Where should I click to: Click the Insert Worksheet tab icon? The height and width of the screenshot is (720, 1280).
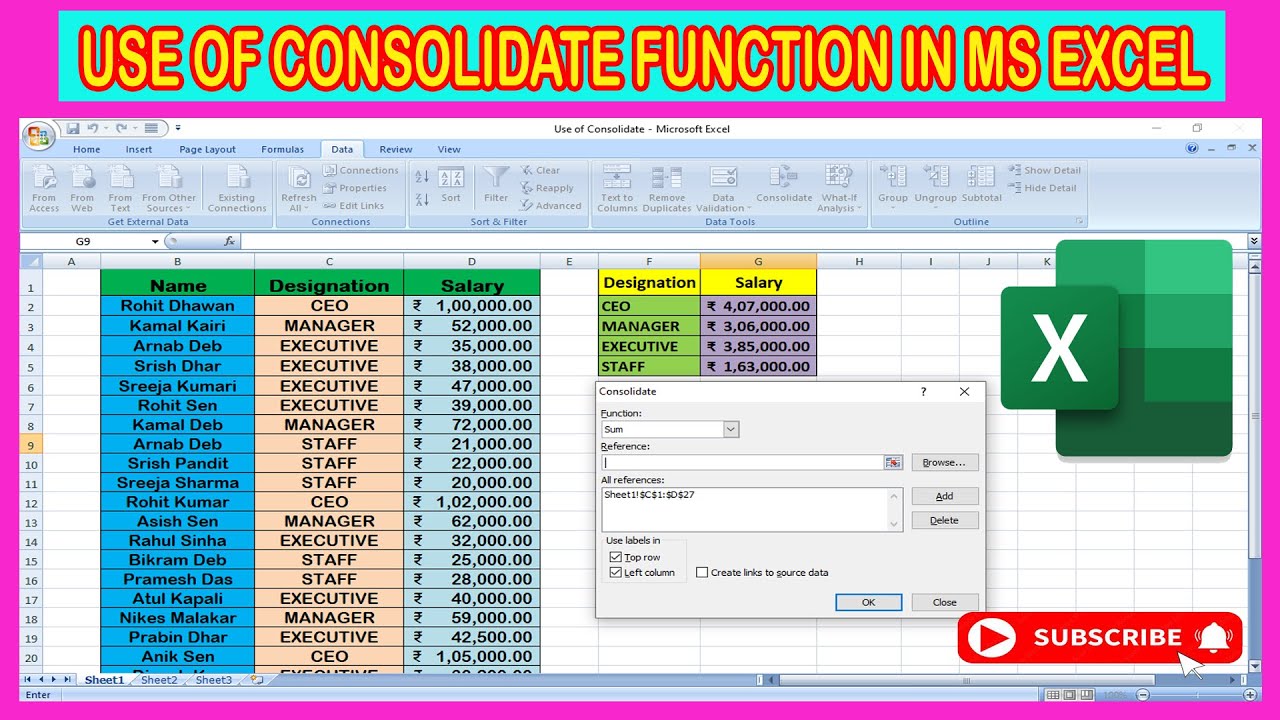point(256,680)
